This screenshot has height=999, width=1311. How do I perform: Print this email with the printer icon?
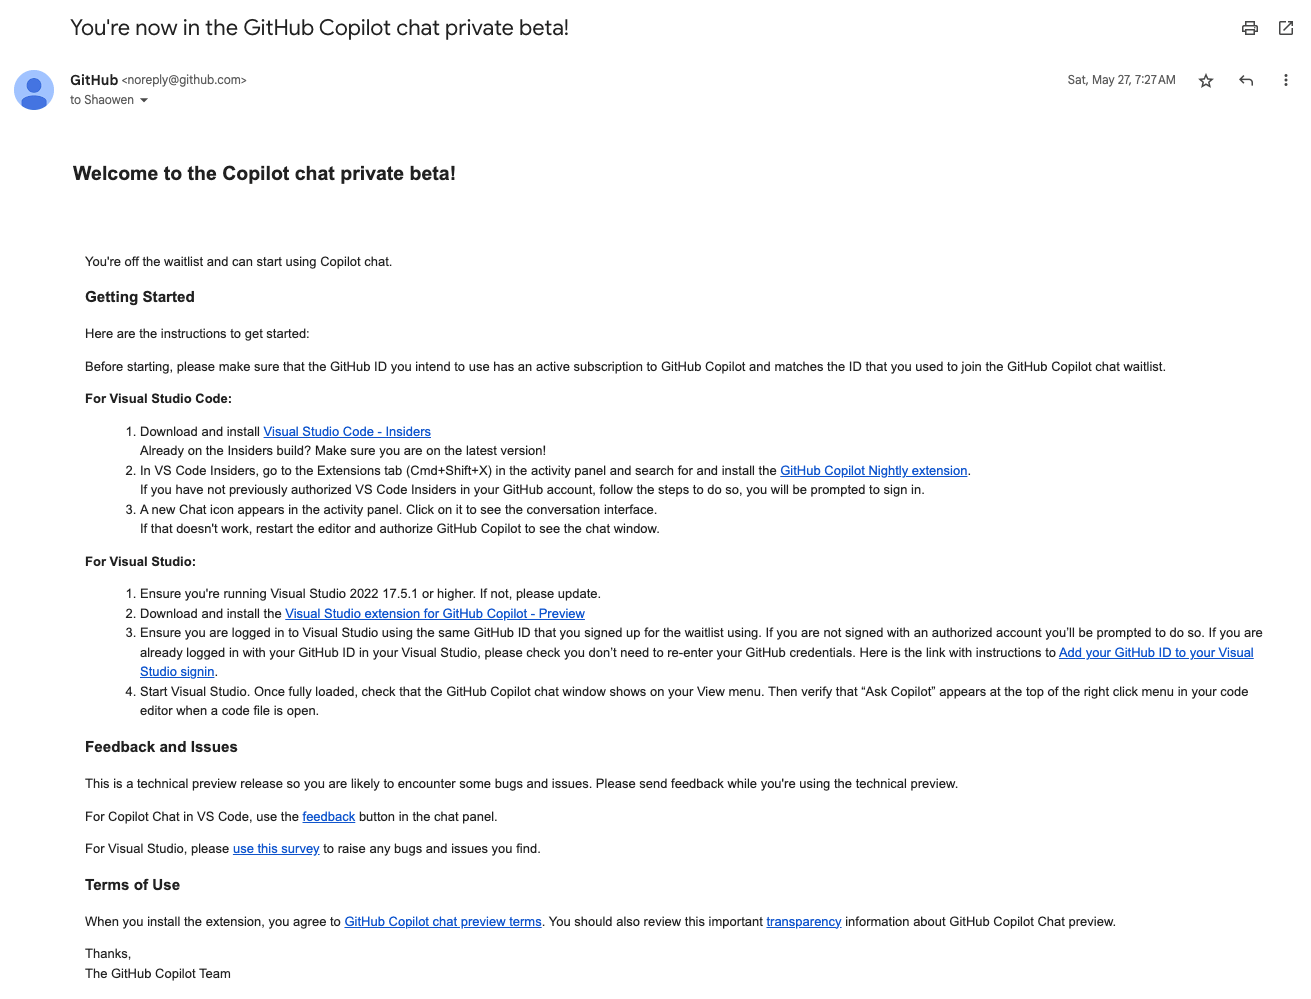pos(1249,28)
